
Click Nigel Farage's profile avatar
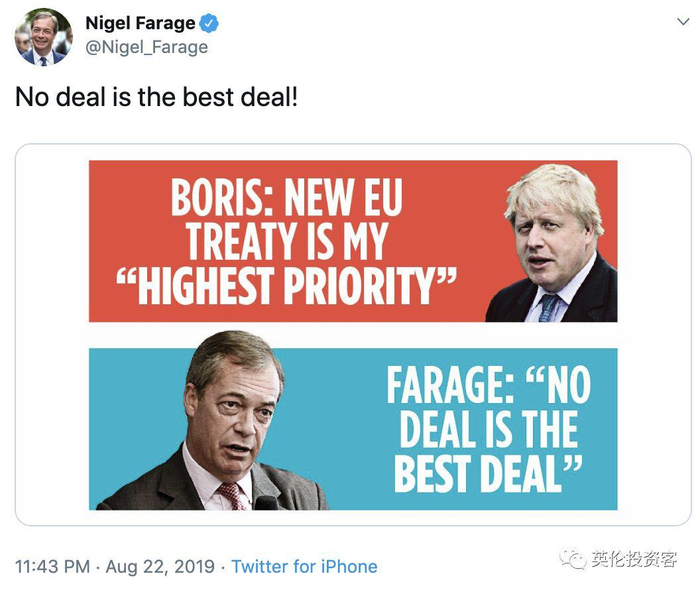[43, 37]
